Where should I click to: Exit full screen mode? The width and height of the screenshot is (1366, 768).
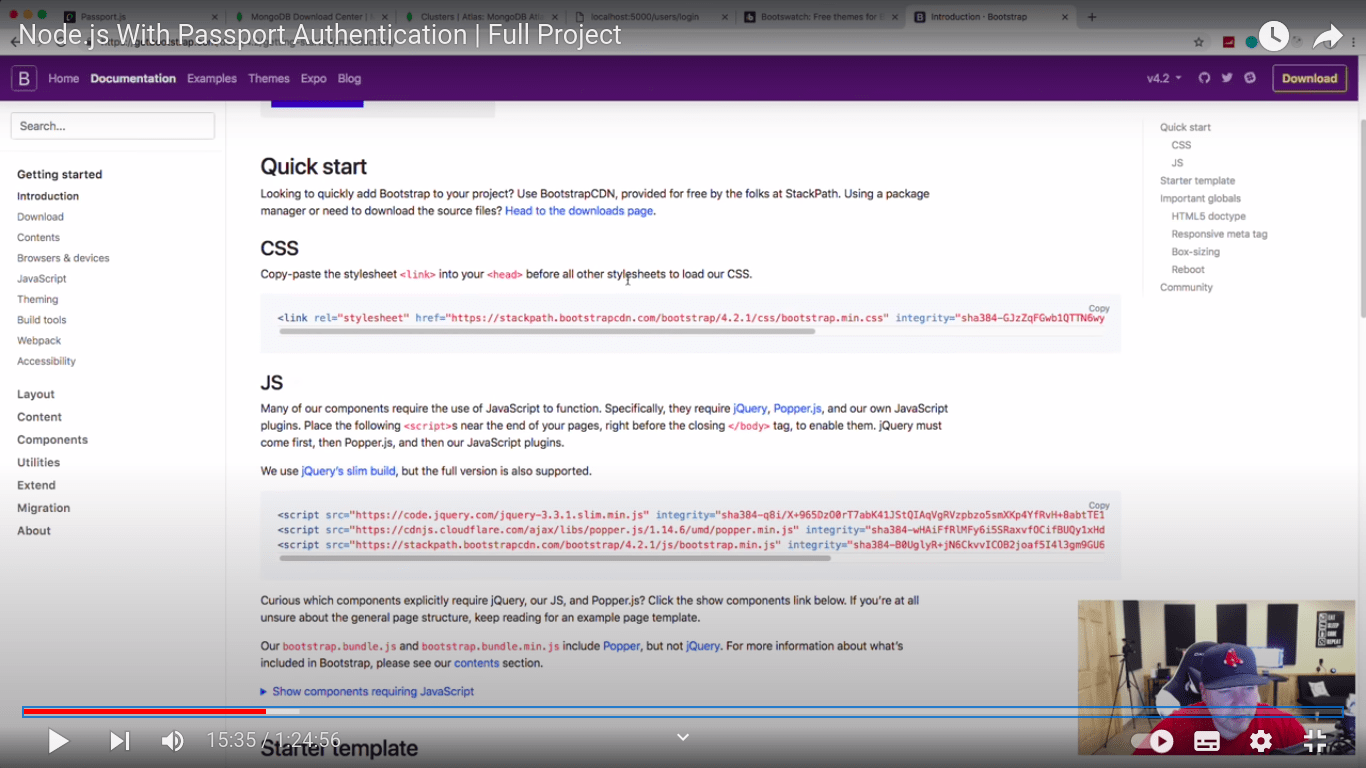(1315, 741)
